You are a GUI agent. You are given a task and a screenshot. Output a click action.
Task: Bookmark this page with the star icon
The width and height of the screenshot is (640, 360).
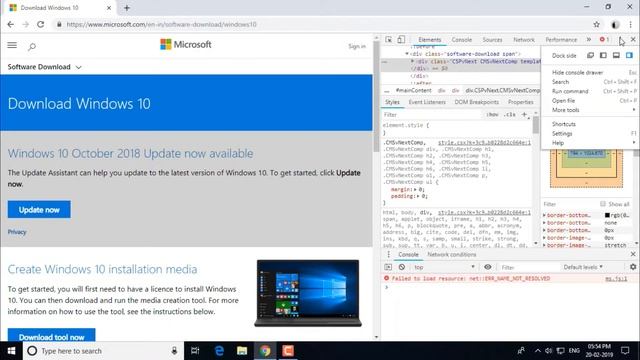coord(597,24)
